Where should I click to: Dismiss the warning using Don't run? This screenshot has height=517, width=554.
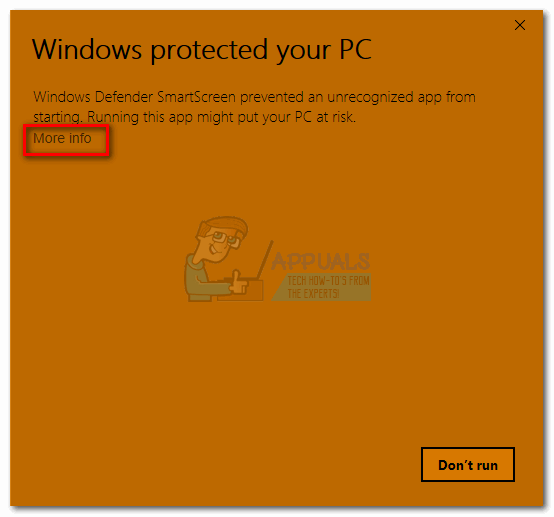tap(467, 464)
